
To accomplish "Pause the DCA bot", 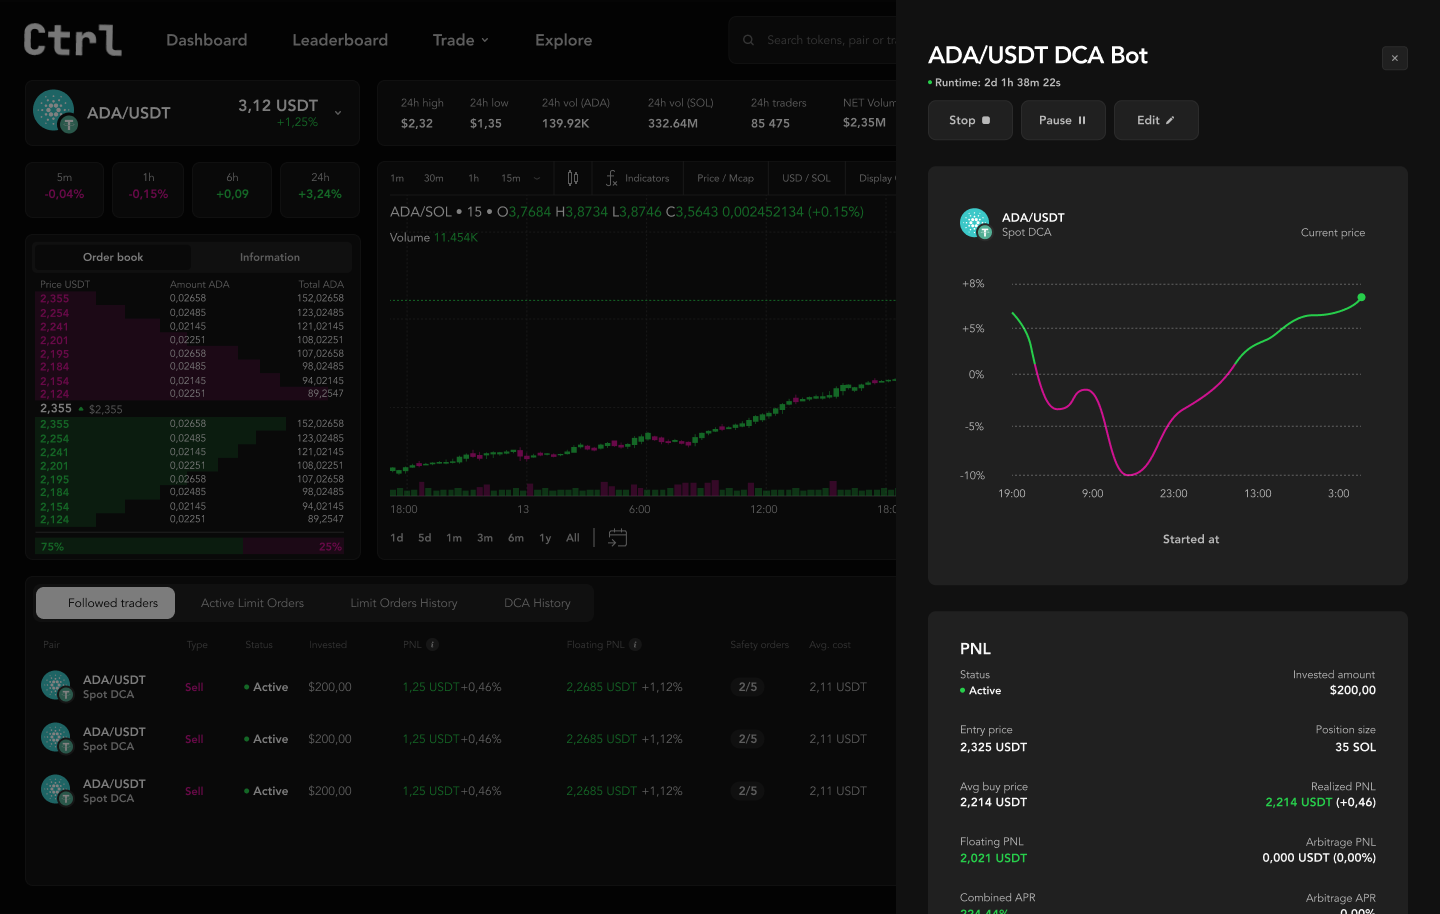I will 1063,120.
